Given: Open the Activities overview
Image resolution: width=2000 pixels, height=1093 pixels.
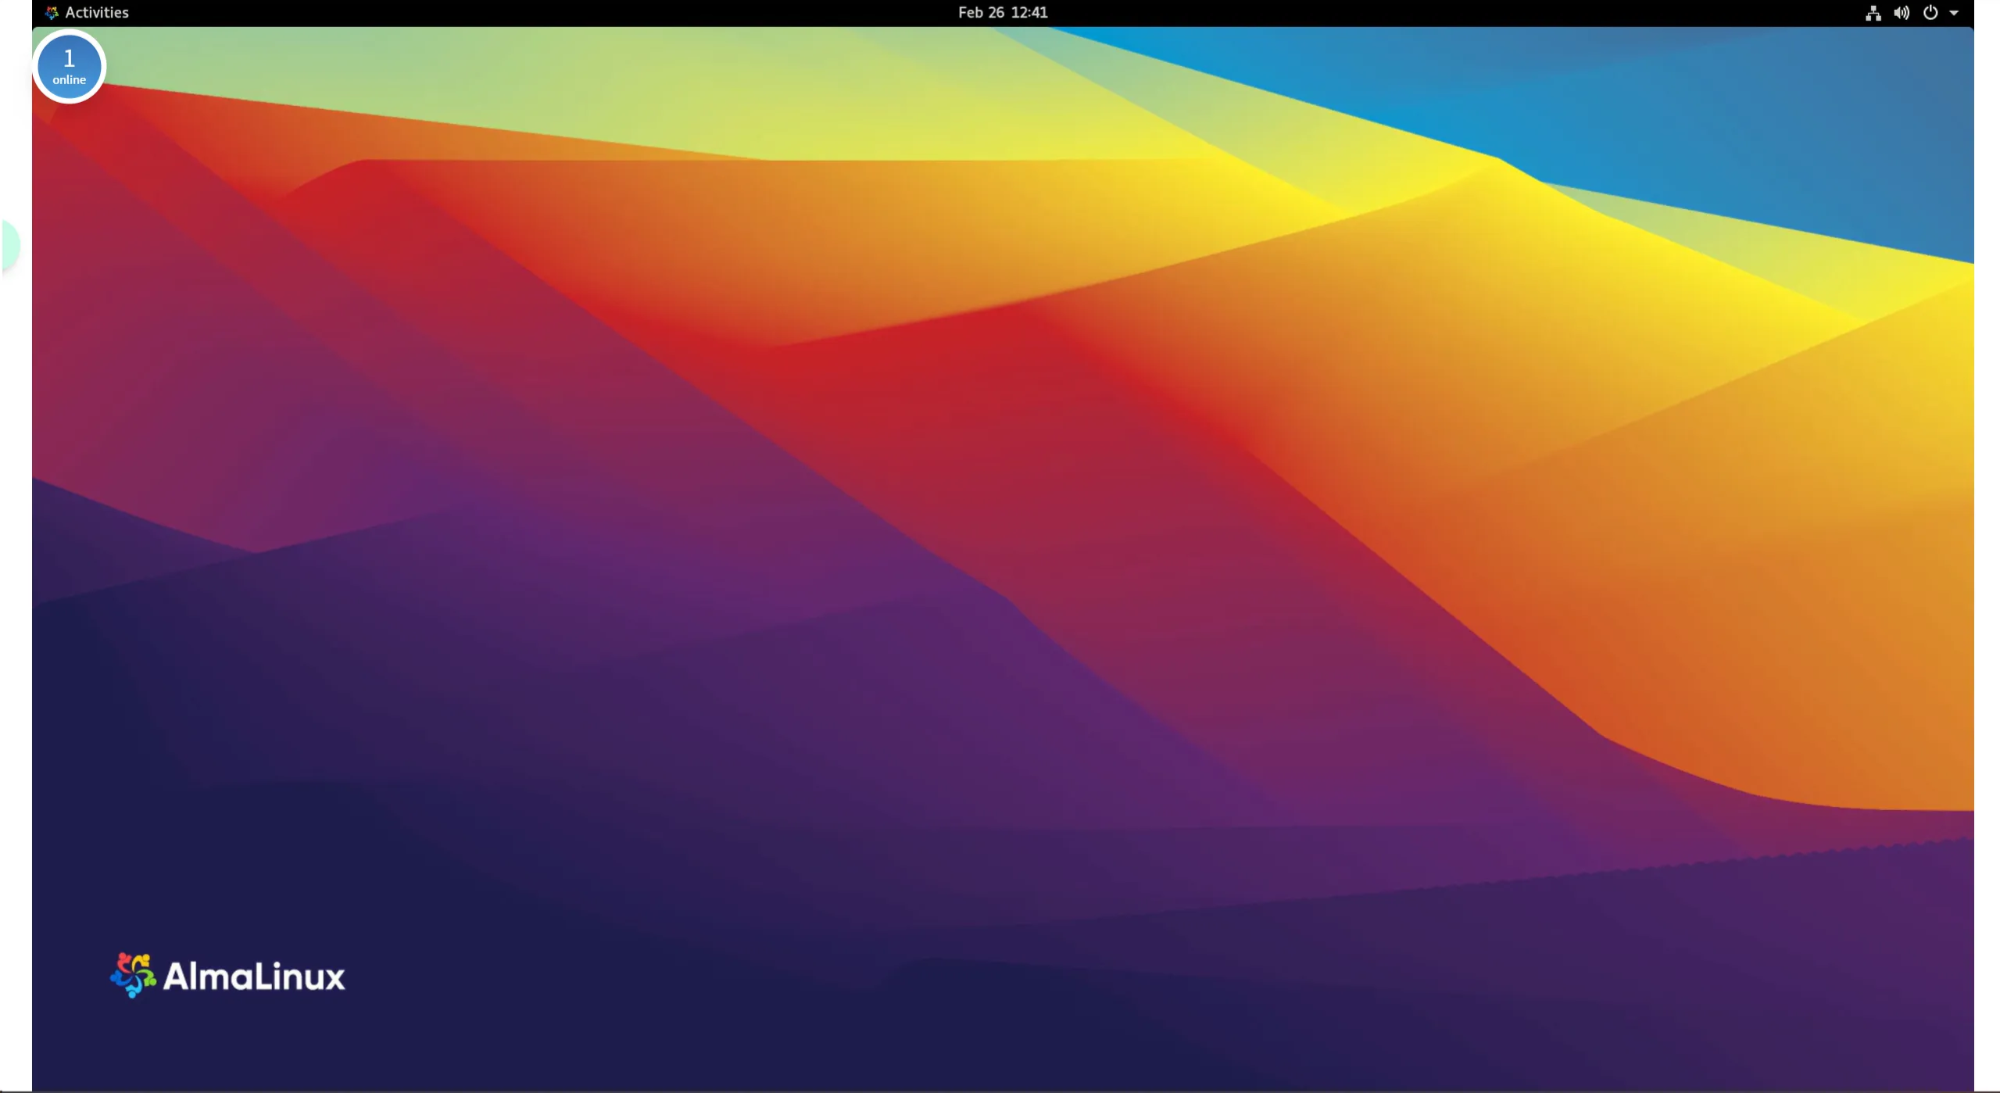Looking at the screenshot, I should pyautogui.click(x=96, y=13).
